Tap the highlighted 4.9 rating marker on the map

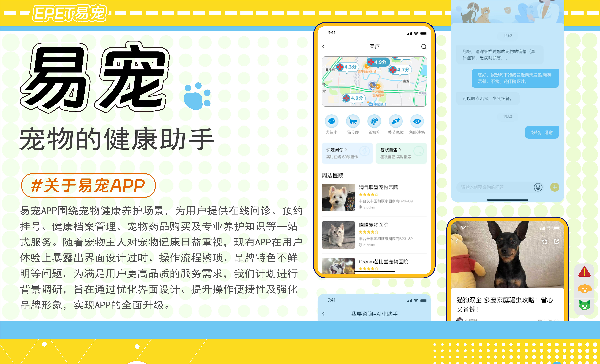click(378, 62)
